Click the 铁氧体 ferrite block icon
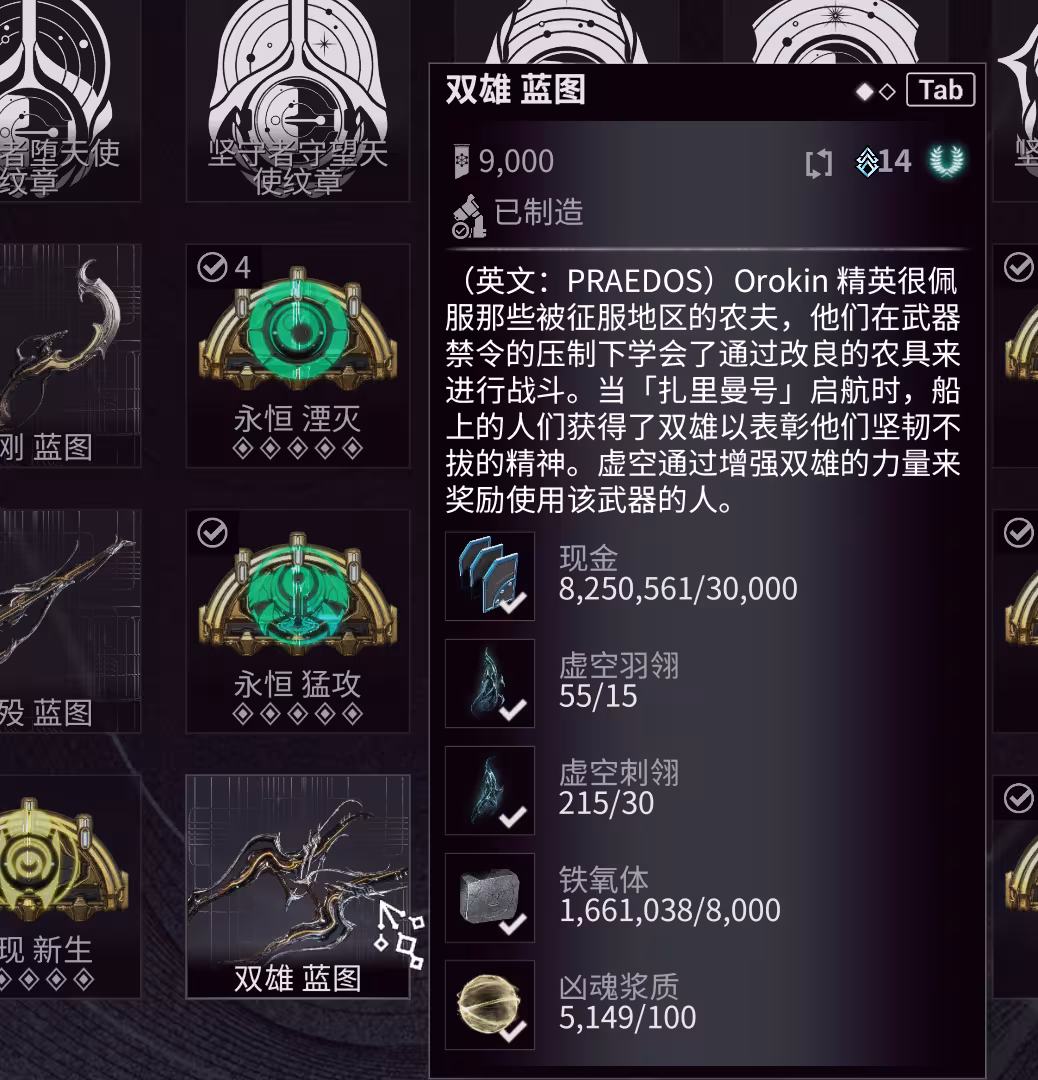 click(490, 897)
